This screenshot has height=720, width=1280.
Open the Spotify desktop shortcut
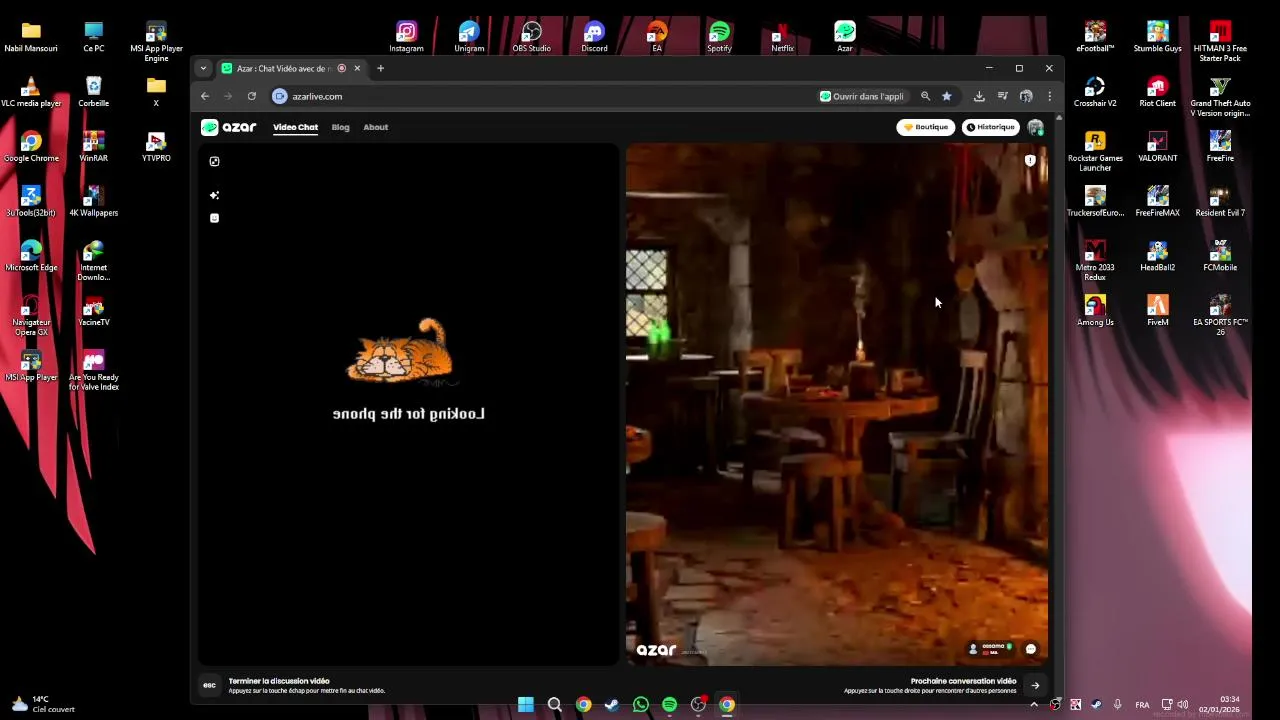point(719,37)
